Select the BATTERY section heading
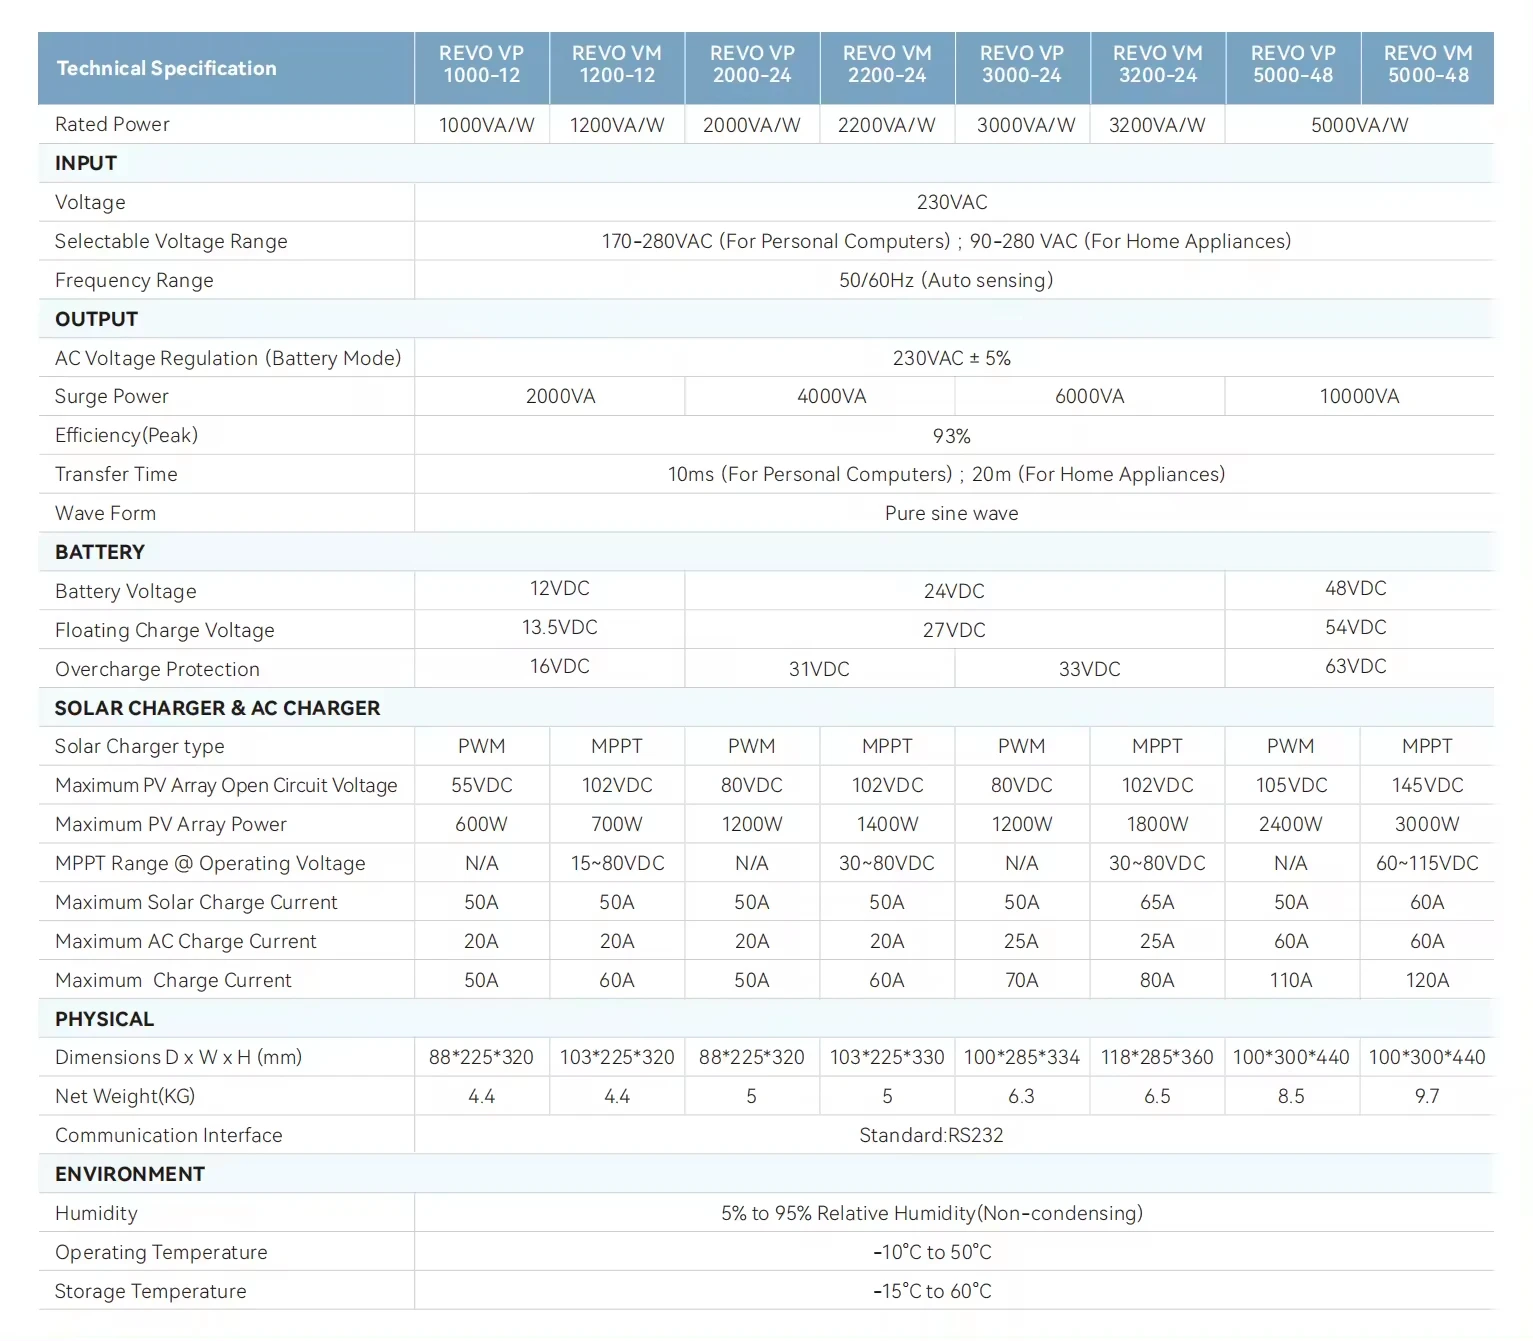This screenshot has height=1341, width=1533. [x=100, y=552]
